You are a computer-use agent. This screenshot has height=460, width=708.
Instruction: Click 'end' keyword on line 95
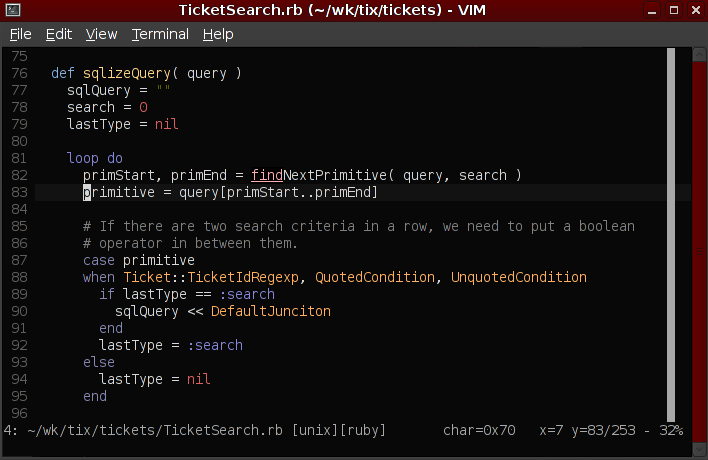[95, 396]
